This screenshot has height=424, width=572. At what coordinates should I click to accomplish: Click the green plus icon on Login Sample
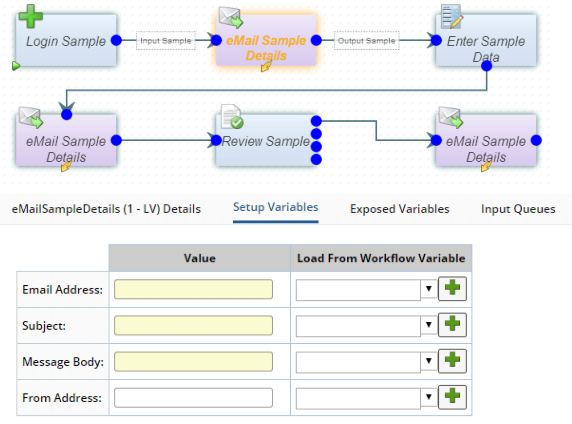point(31,16)
